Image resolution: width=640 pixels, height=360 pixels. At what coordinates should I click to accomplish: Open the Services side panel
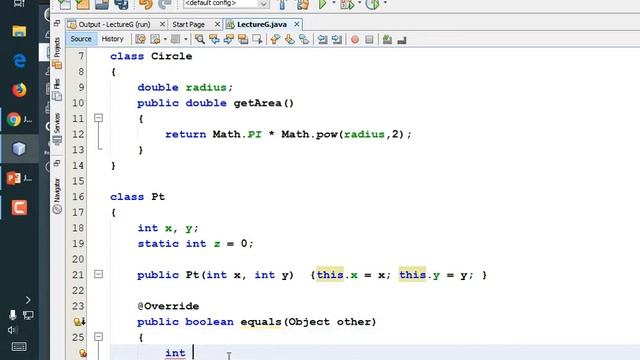[57, 129]
